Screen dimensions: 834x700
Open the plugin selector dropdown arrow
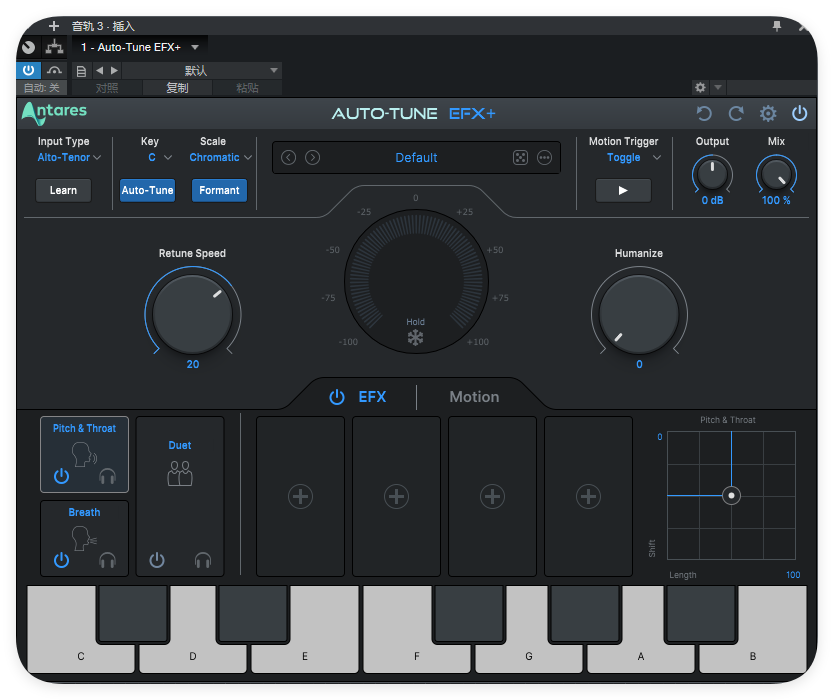coord(195,47)
